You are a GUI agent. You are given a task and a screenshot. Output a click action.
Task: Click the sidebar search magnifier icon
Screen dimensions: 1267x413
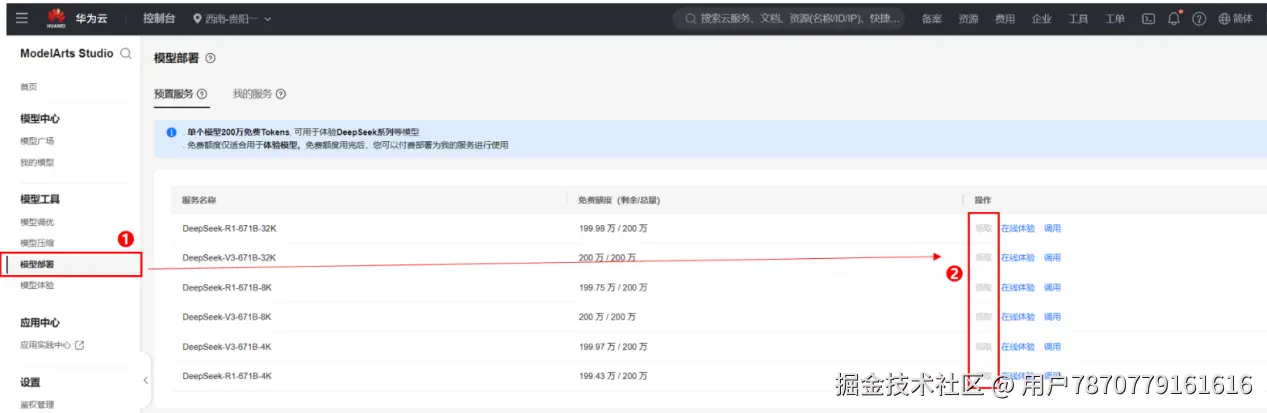tap(125, 54)
